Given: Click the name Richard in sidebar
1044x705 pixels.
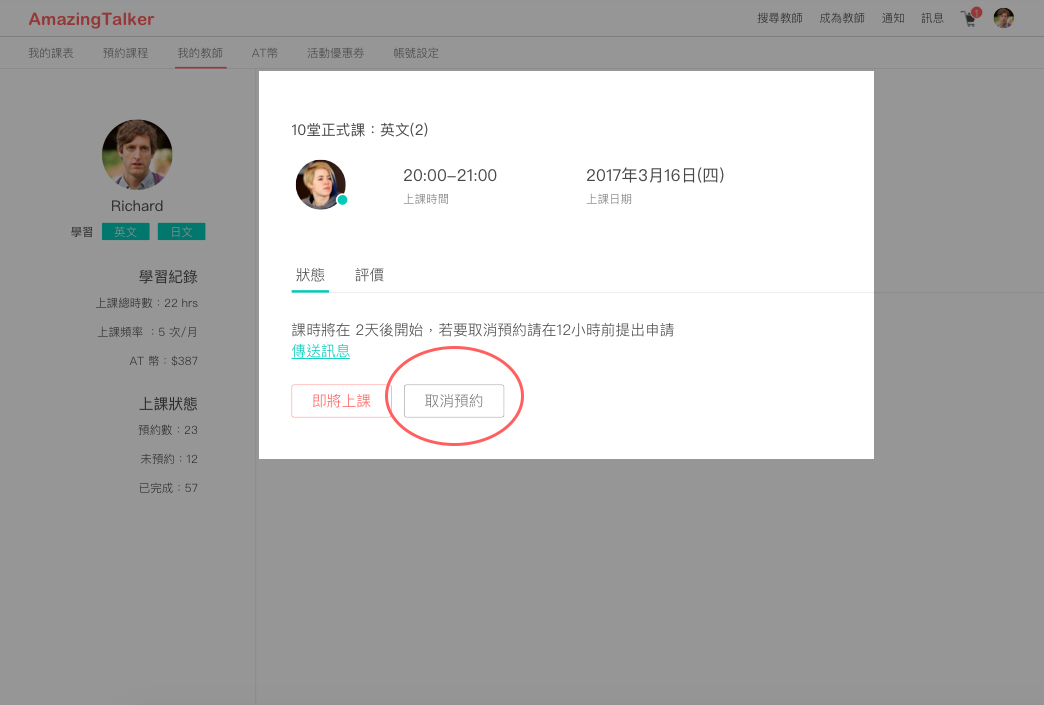Looking at the screenshot, I should coord(137,206).
